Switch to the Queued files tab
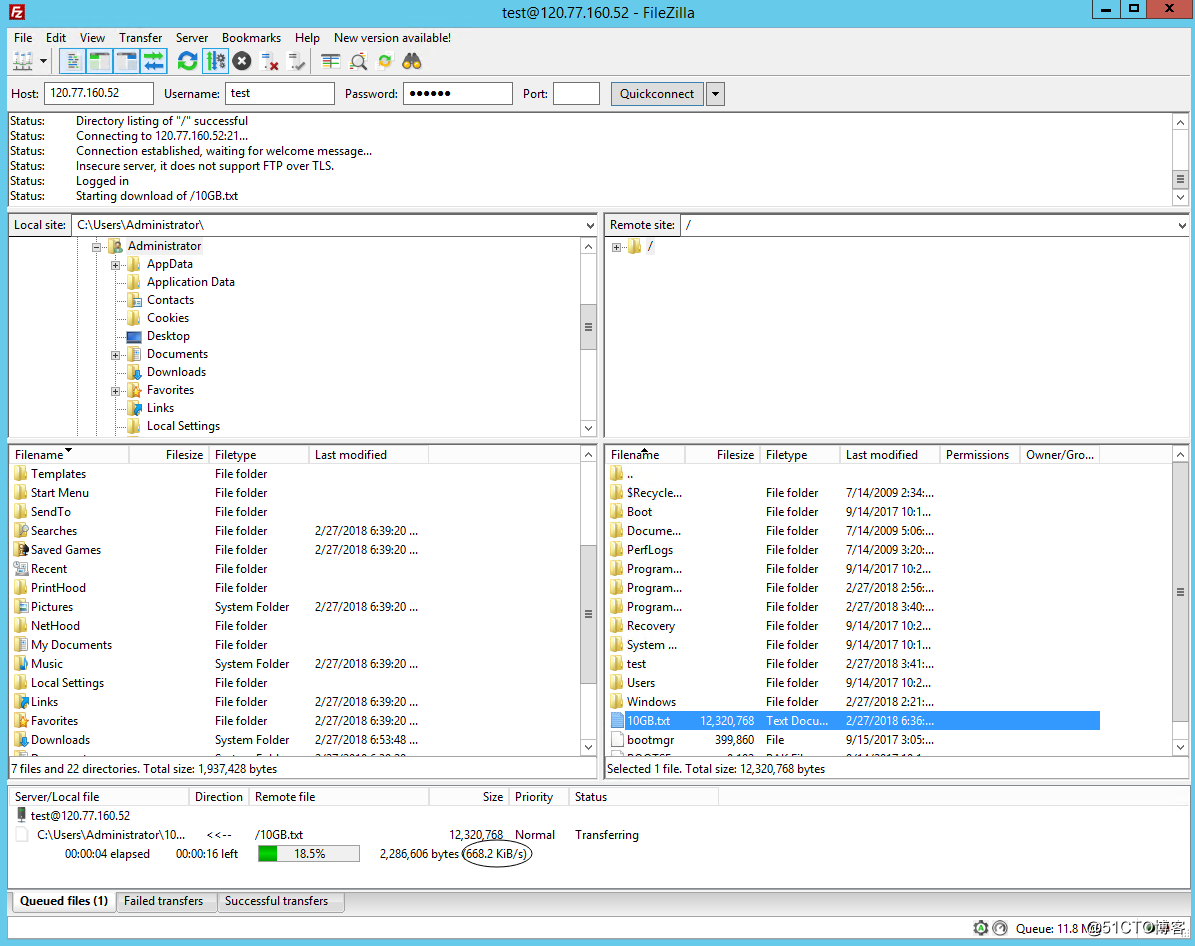Screen dimensions: 1195x946 [x=63, y=901]
